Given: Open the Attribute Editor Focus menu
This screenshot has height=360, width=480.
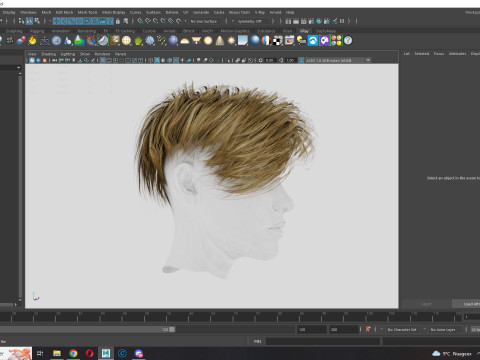Looking at the screenshot, I should [439, 54].
